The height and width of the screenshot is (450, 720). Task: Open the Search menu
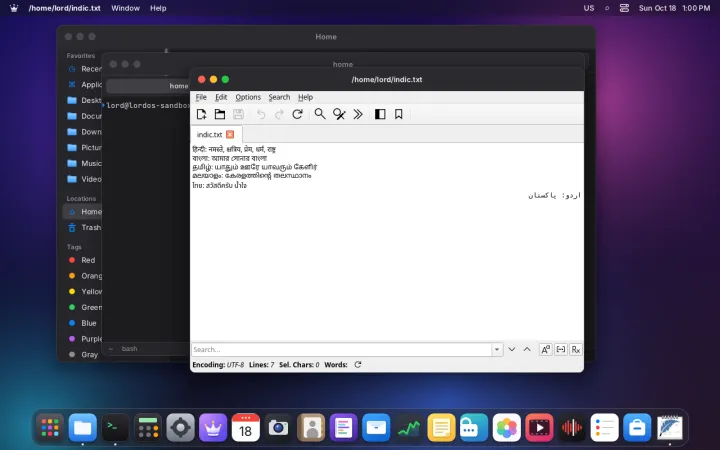(x=279, y=97)
